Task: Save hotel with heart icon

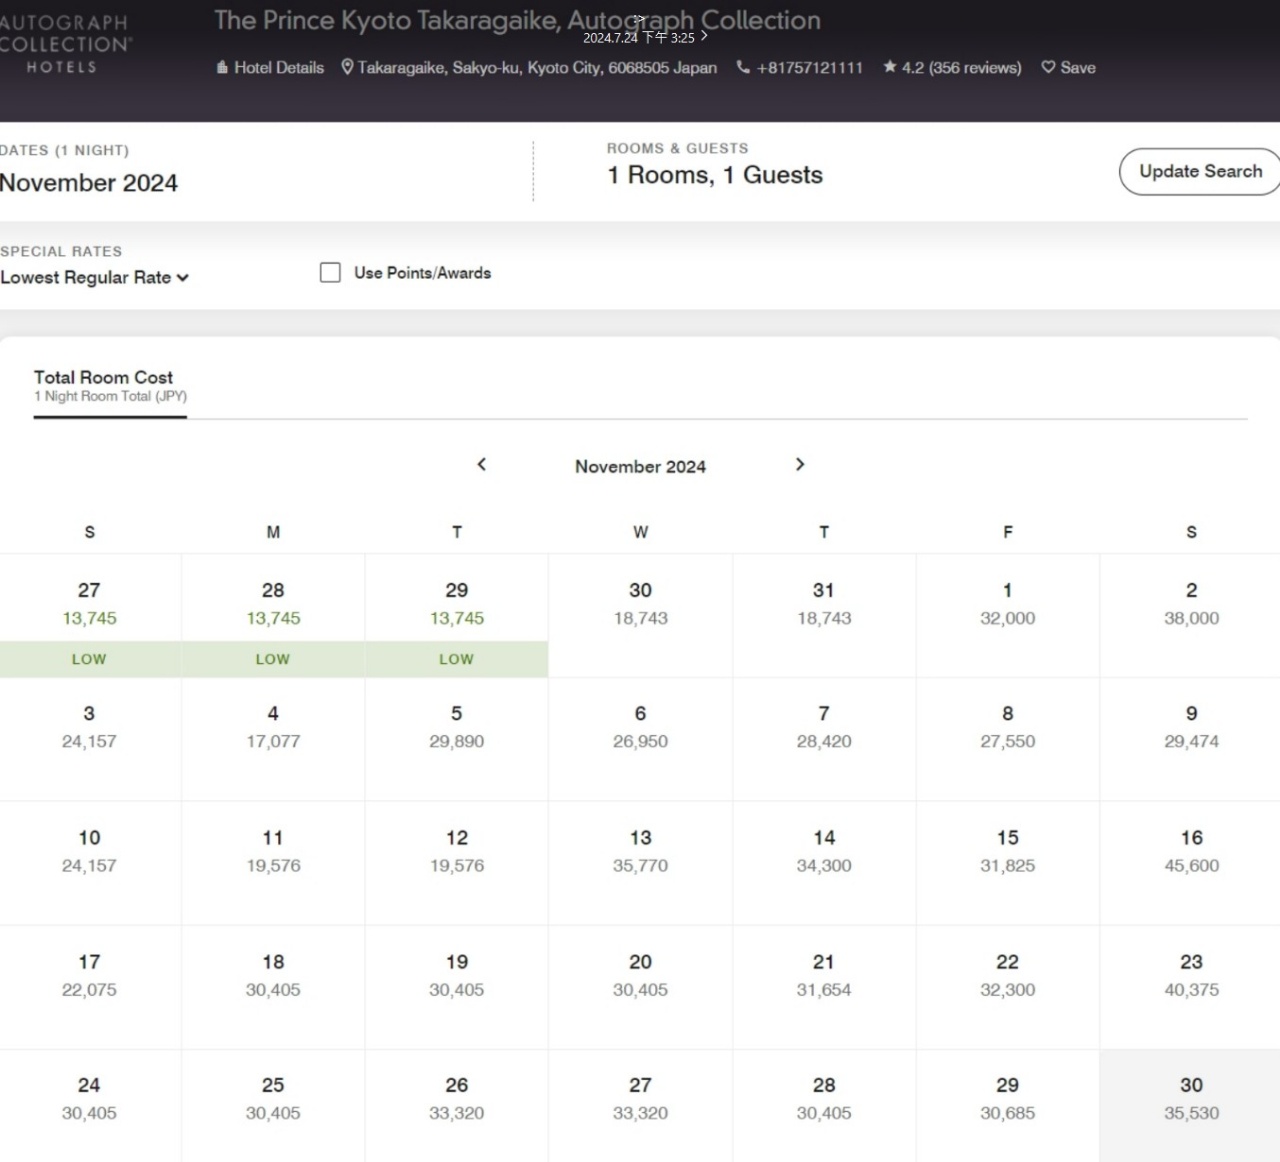Action: [x=1068, y=67]
